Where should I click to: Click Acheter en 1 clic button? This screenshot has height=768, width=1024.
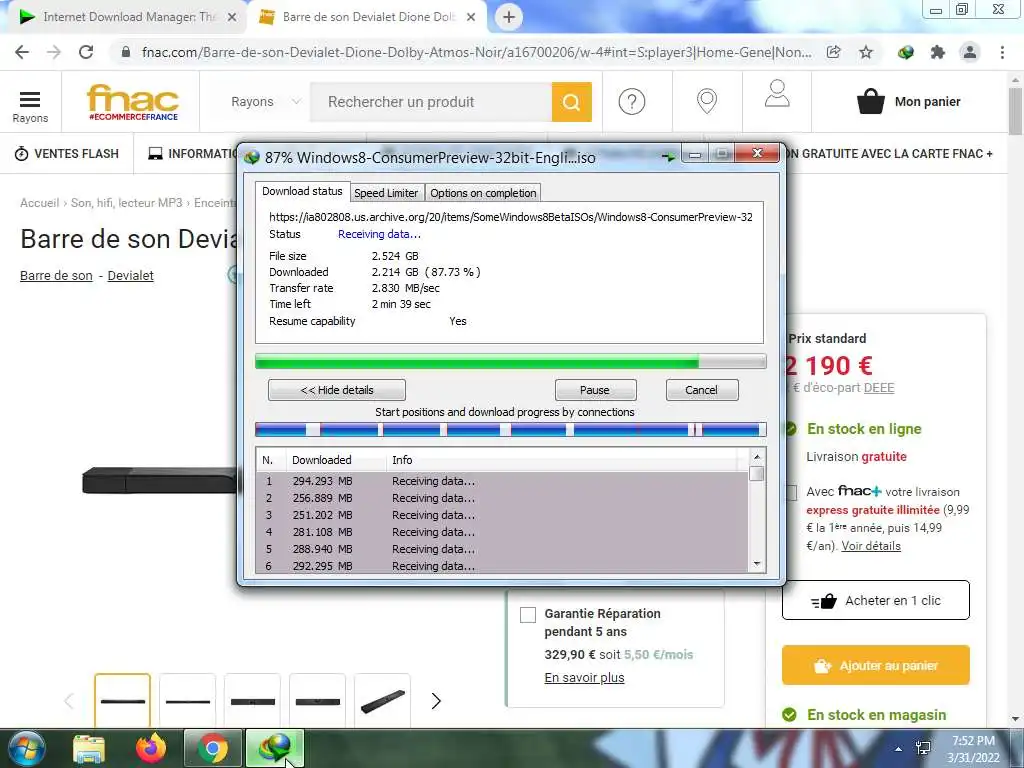[x=876, y=600]
